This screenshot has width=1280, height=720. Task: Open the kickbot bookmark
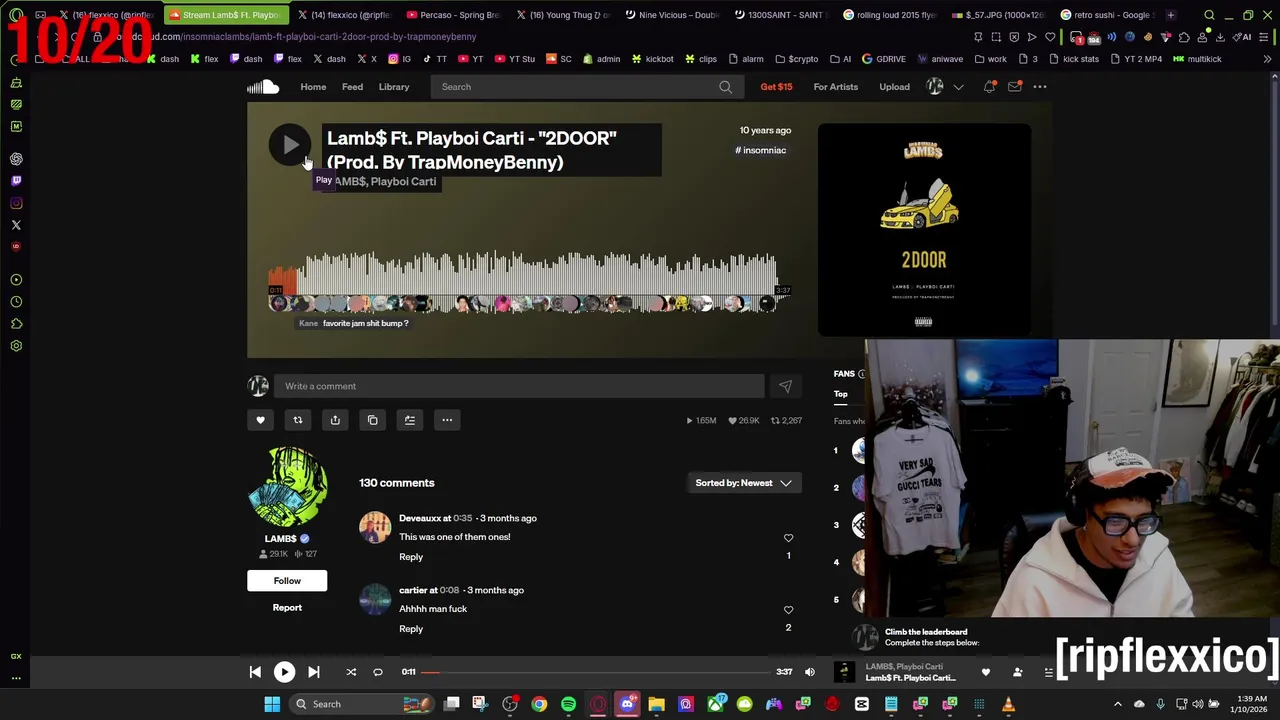click(651, 59)
